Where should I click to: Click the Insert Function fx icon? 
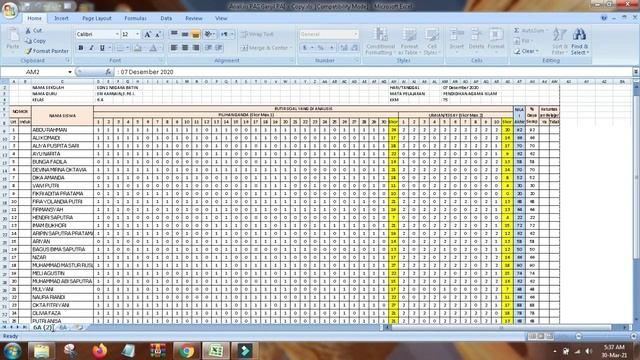[108, 72]
